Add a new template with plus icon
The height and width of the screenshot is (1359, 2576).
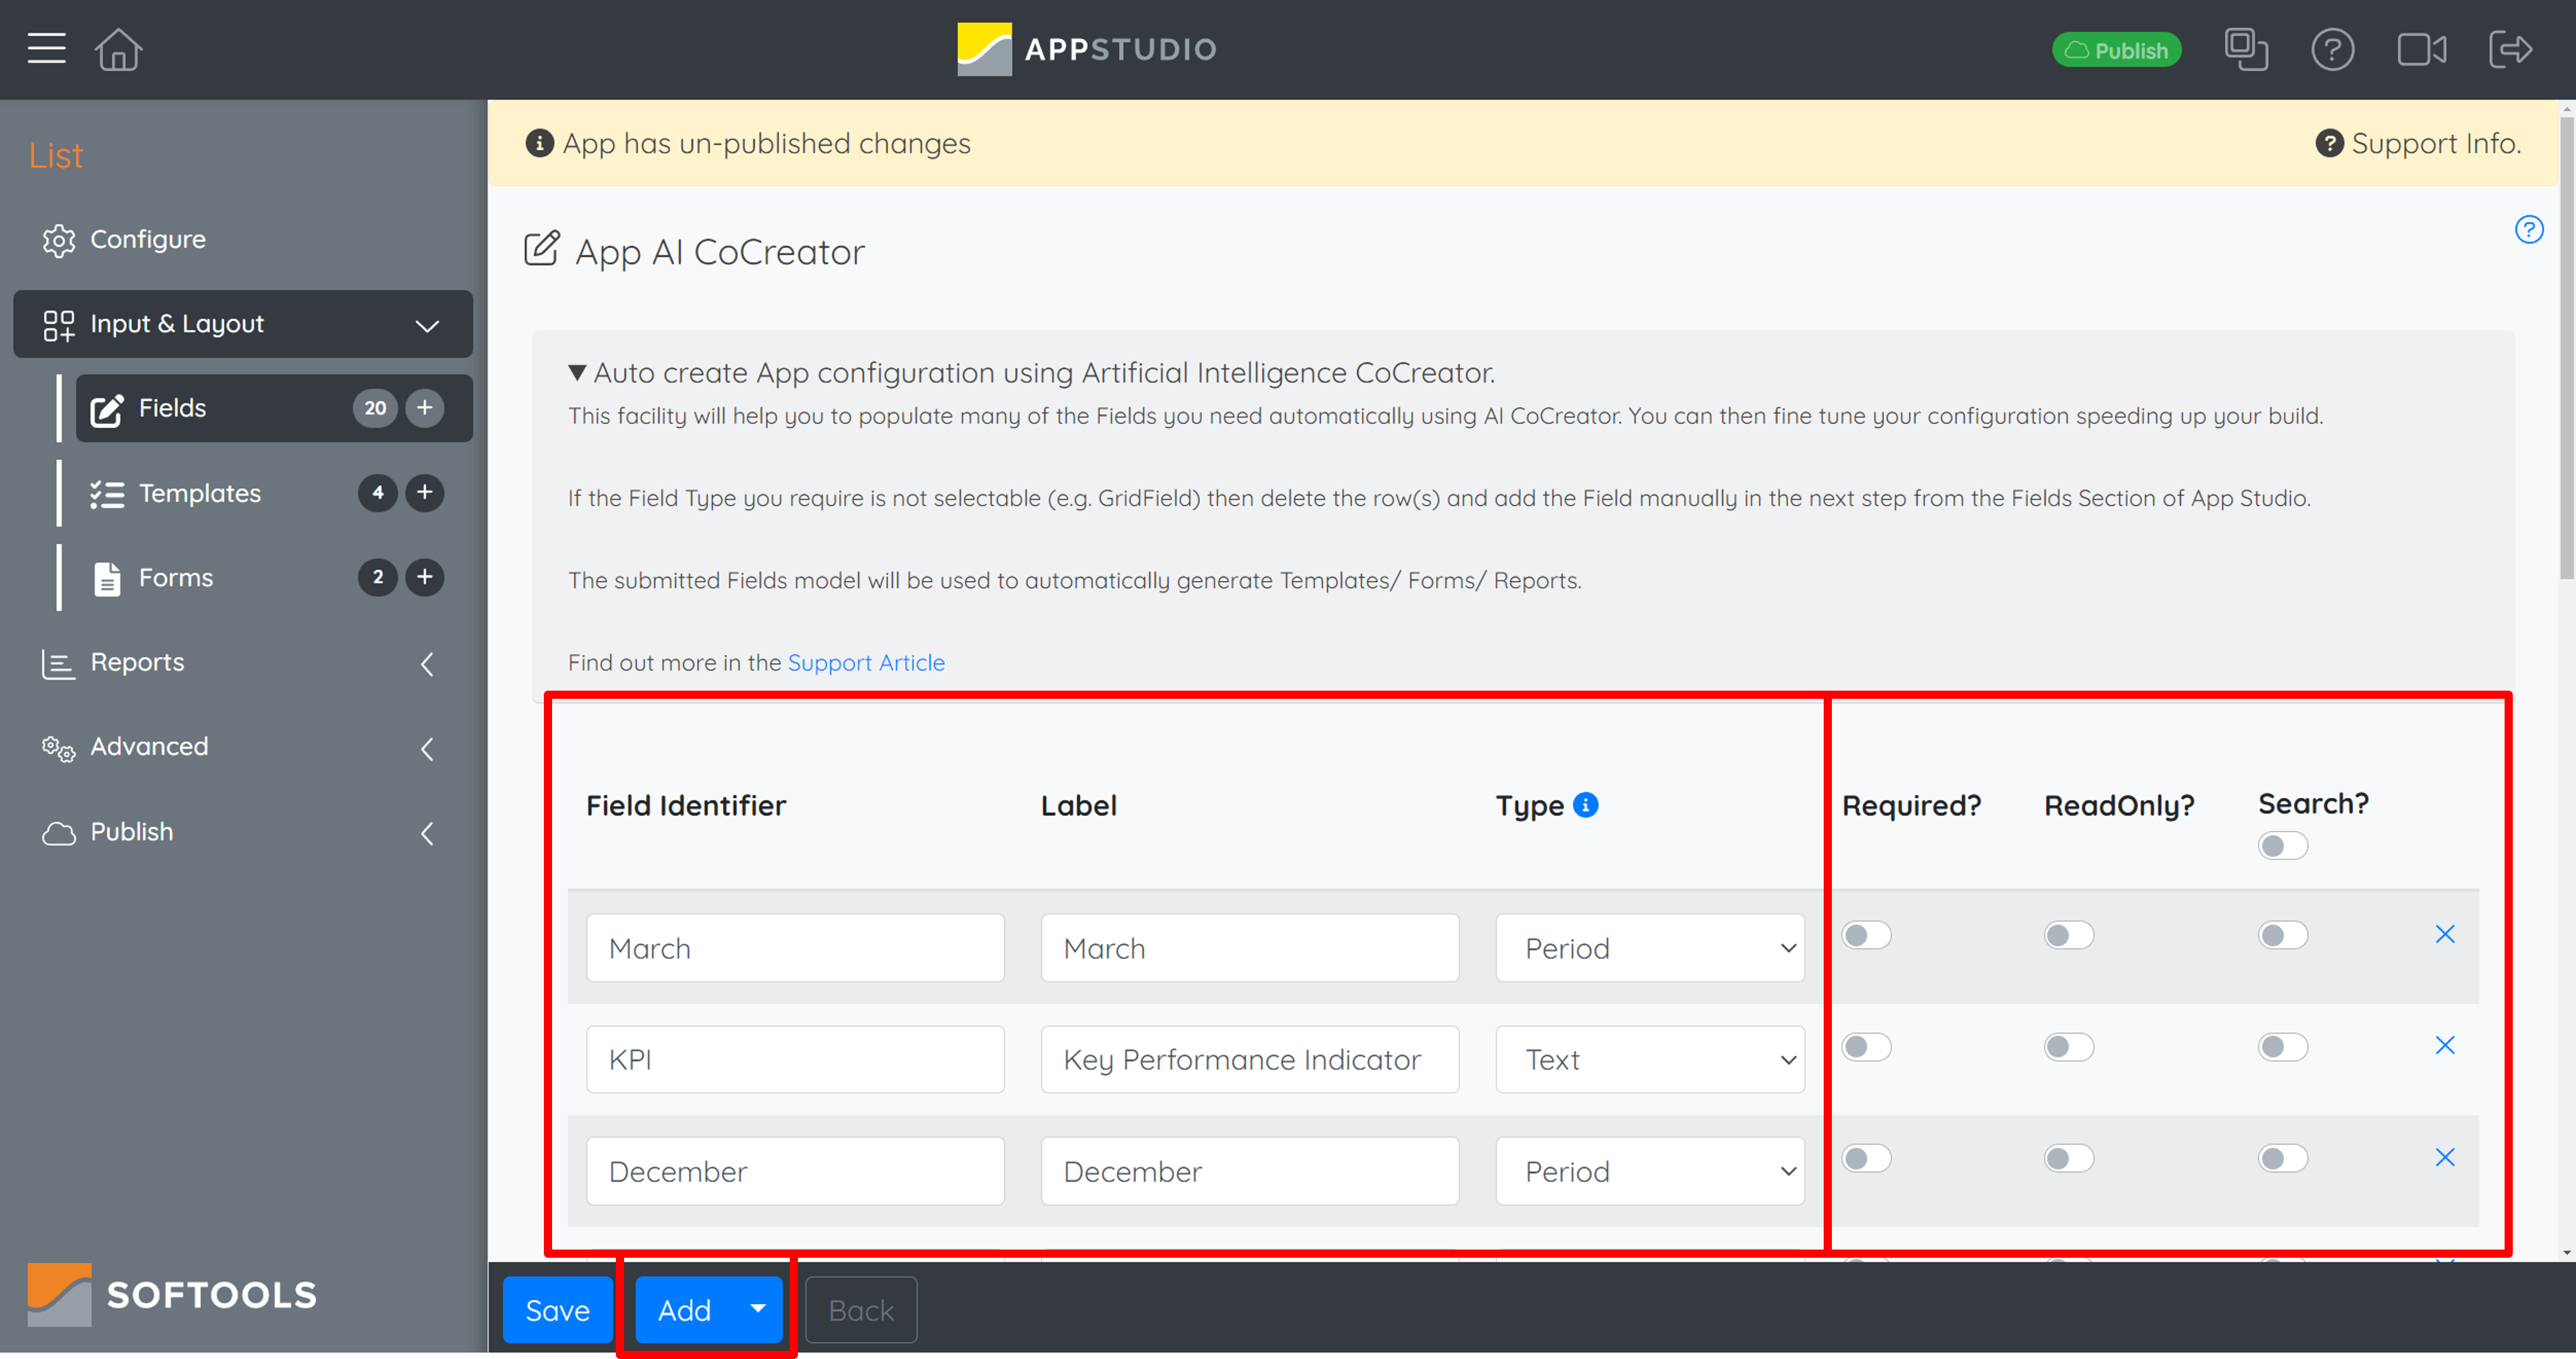pos(425,492)
